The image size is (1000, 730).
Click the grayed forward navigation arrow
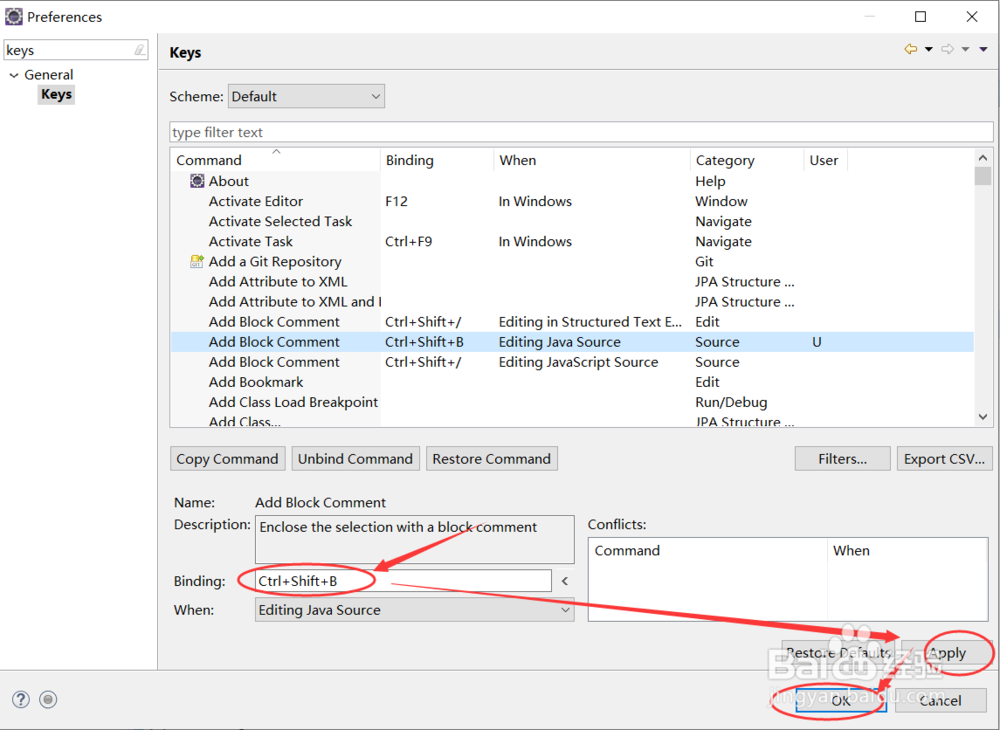tap(947, 49)
